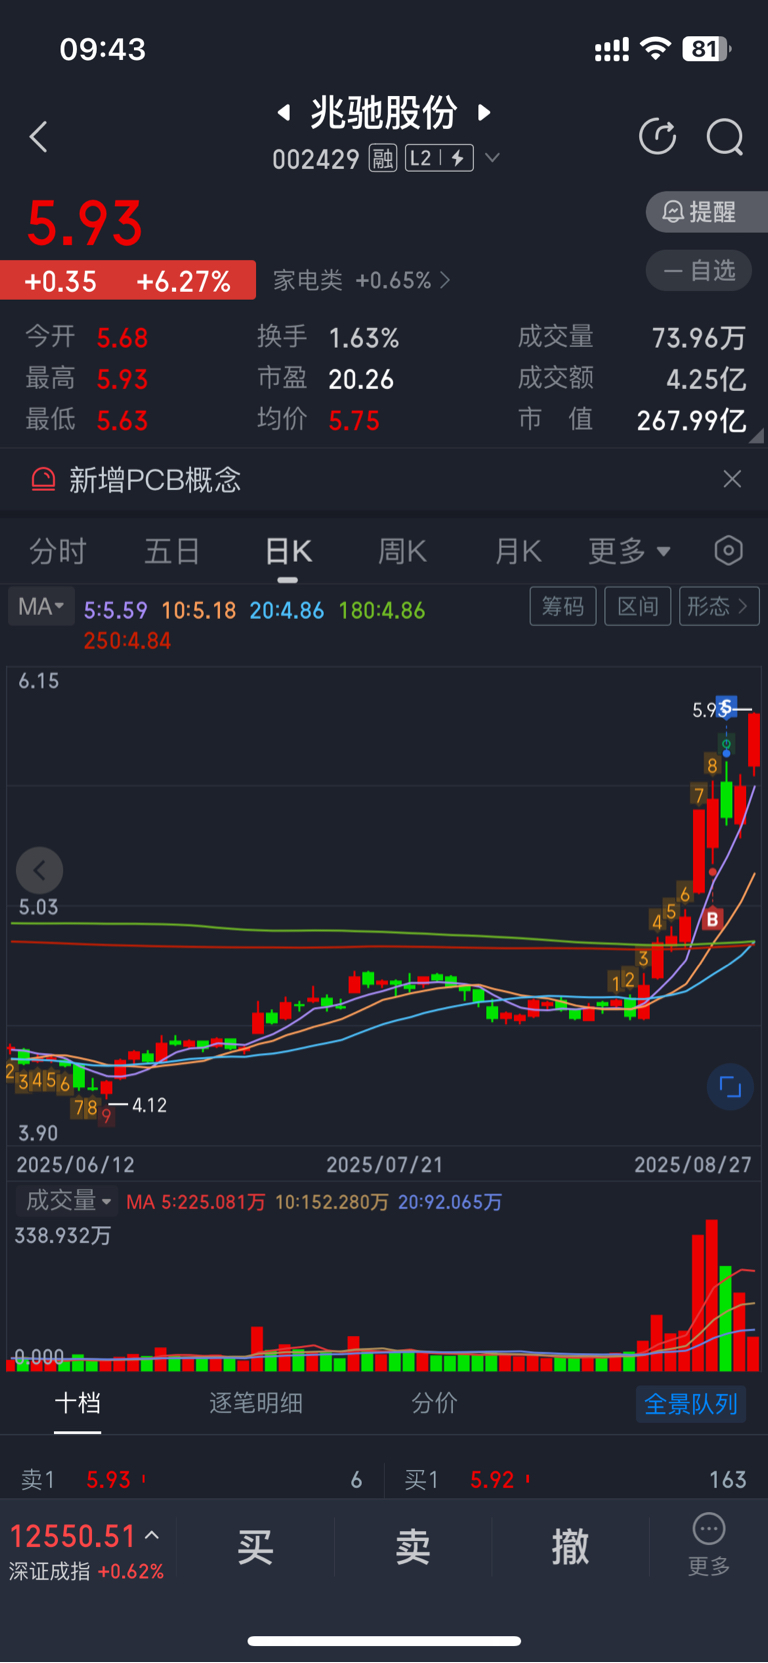Tap the refresh icon at top
Viewport: 768px width, 1663px height.
(657, 136)
